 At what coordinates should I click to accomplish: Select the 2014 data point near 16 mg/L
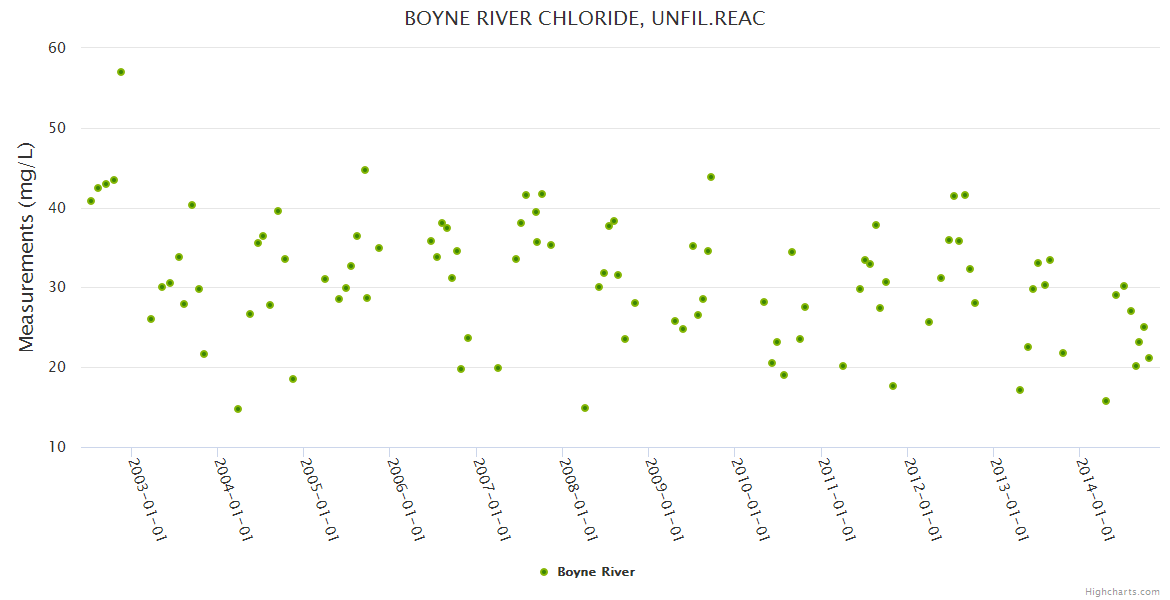pyautogui.click(x=1106, y=401)
